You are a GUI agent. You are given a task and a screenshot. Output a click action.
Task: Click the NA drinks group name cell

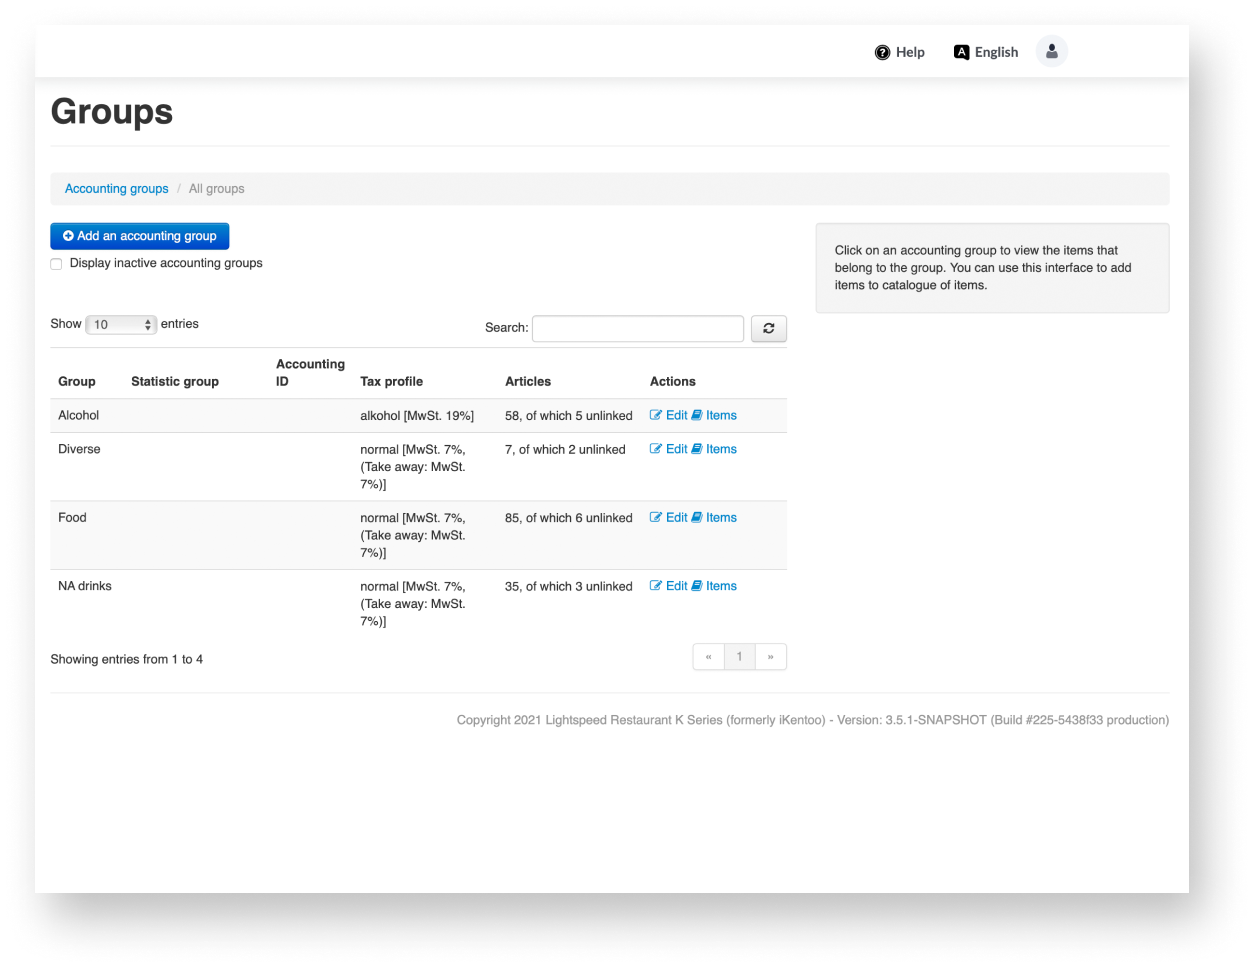[x=85, y=586]
